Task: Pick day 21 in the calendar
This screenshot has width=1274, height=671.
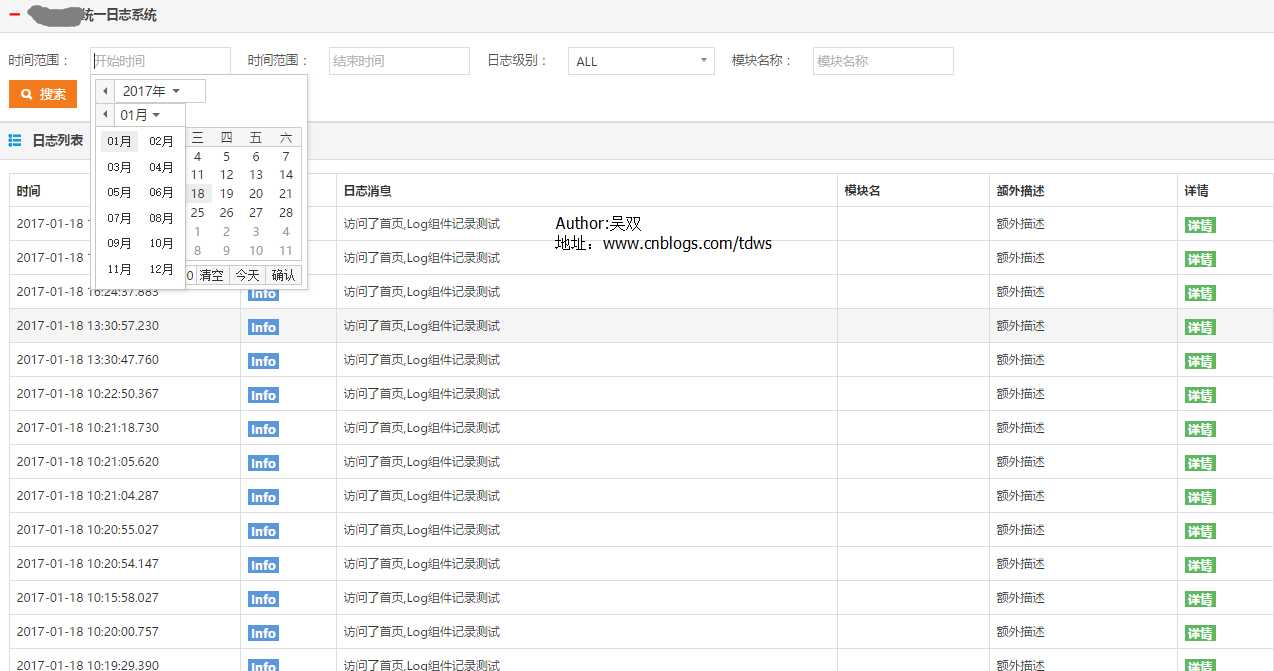Action: [286, 194]
